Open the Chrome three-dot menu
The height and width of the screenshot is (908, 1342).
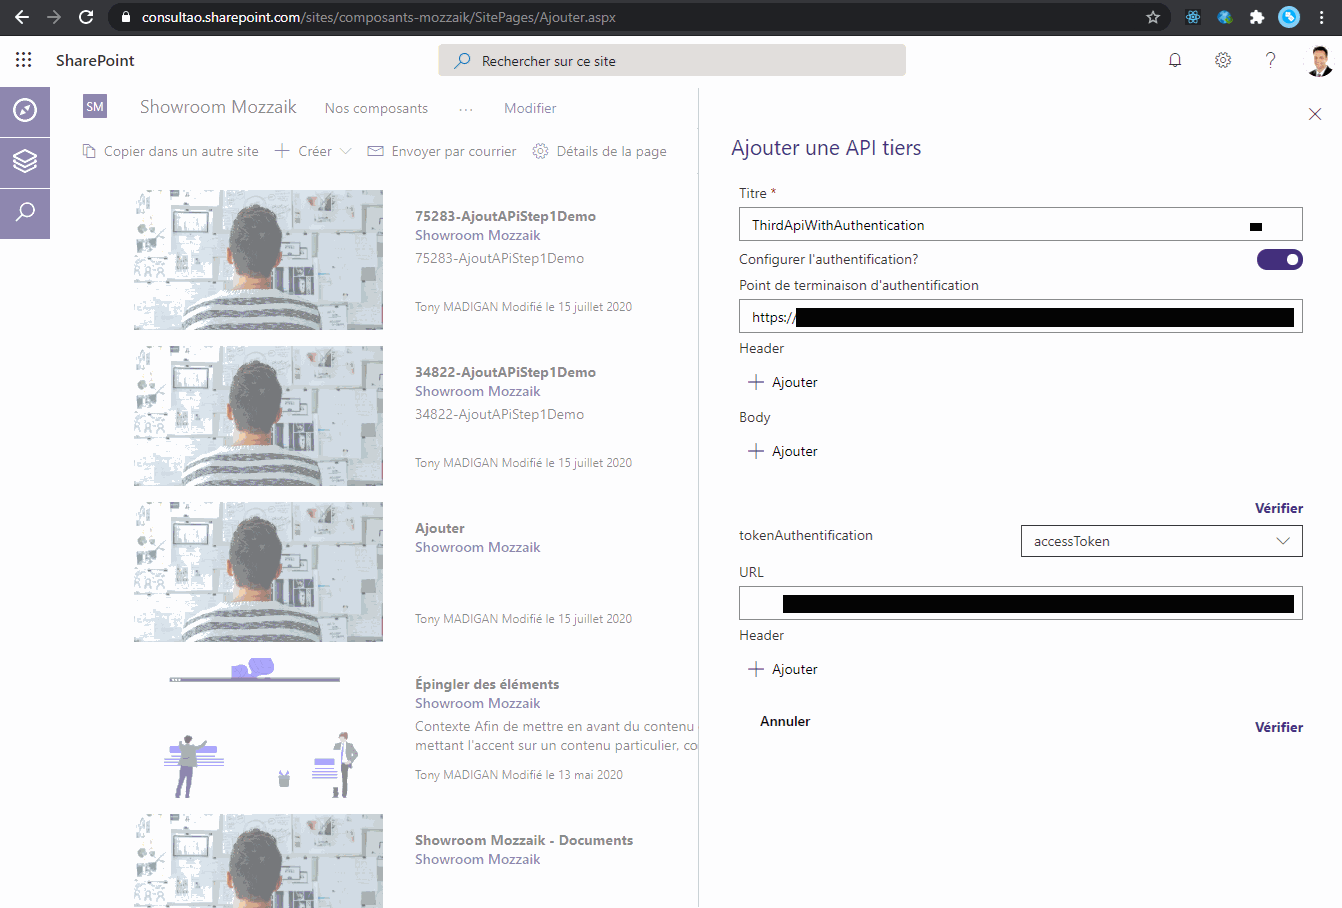[1321, 17]
